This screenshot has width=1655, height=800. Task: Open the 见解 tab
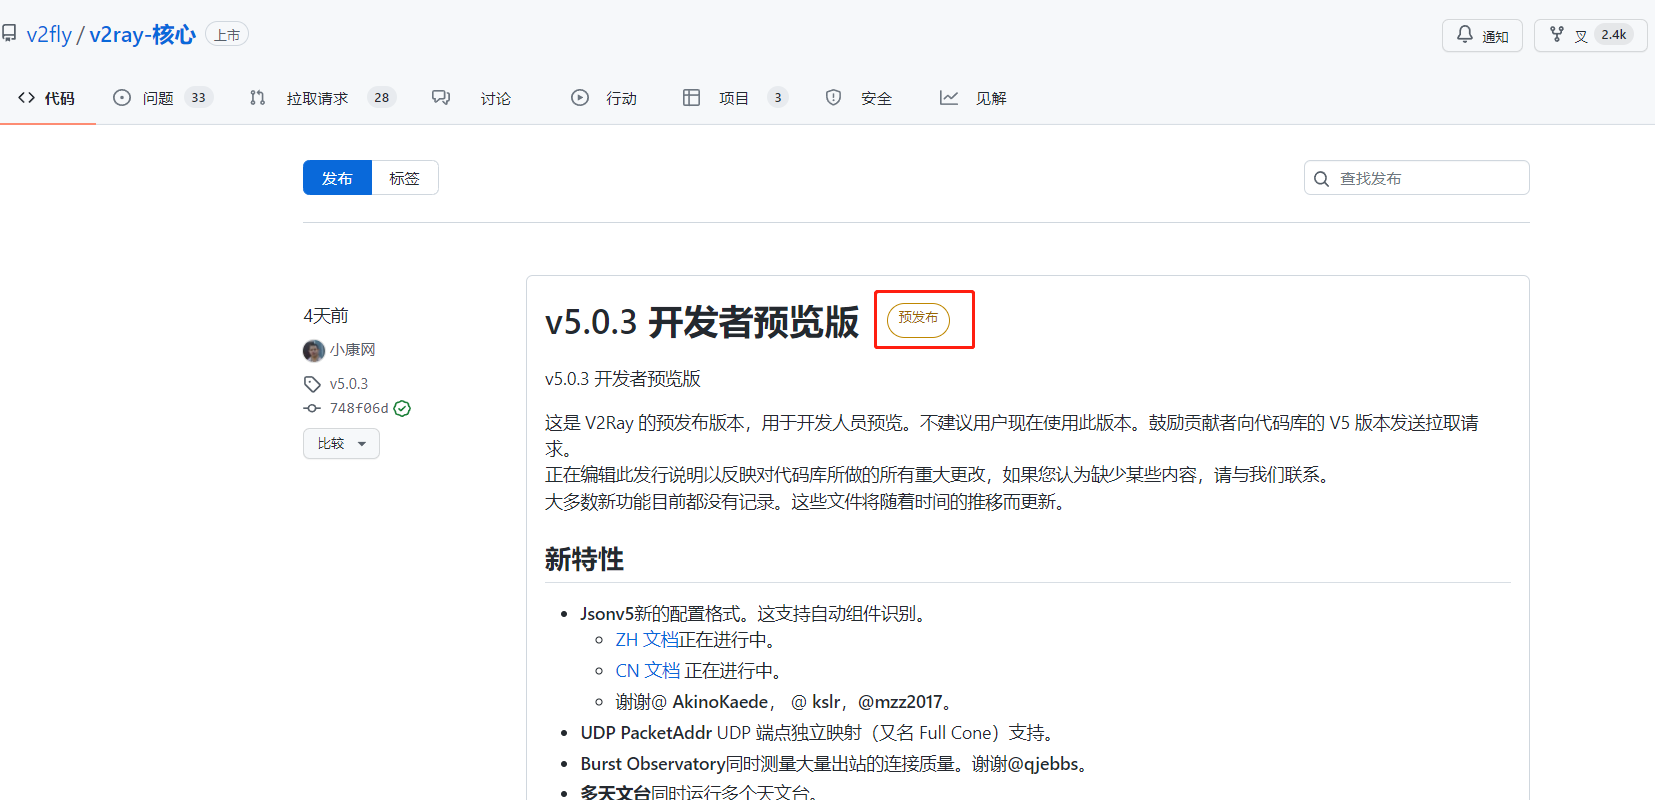click(973, 98)
